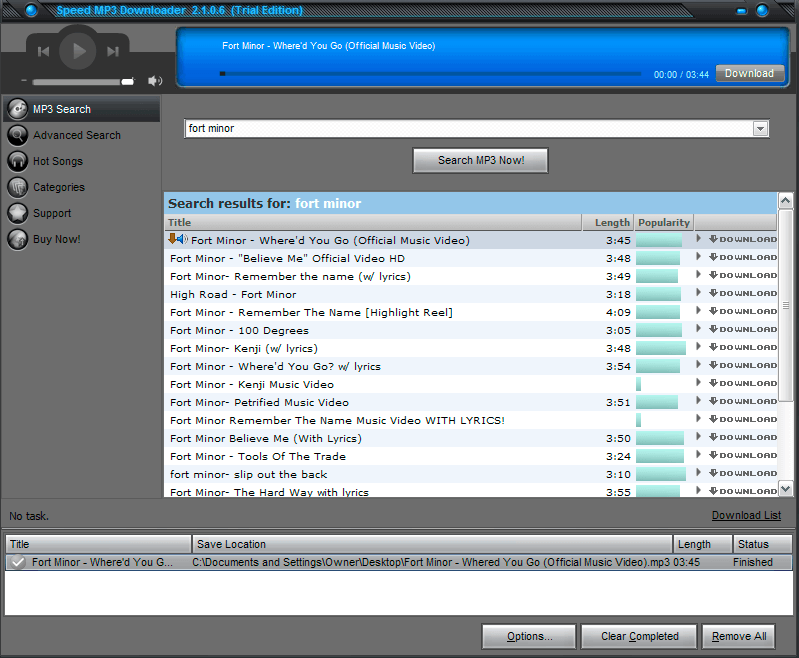The width and height of the screenshot is (799, 658).
Task: Click the Status column header
Action: [x=762, y=544]
